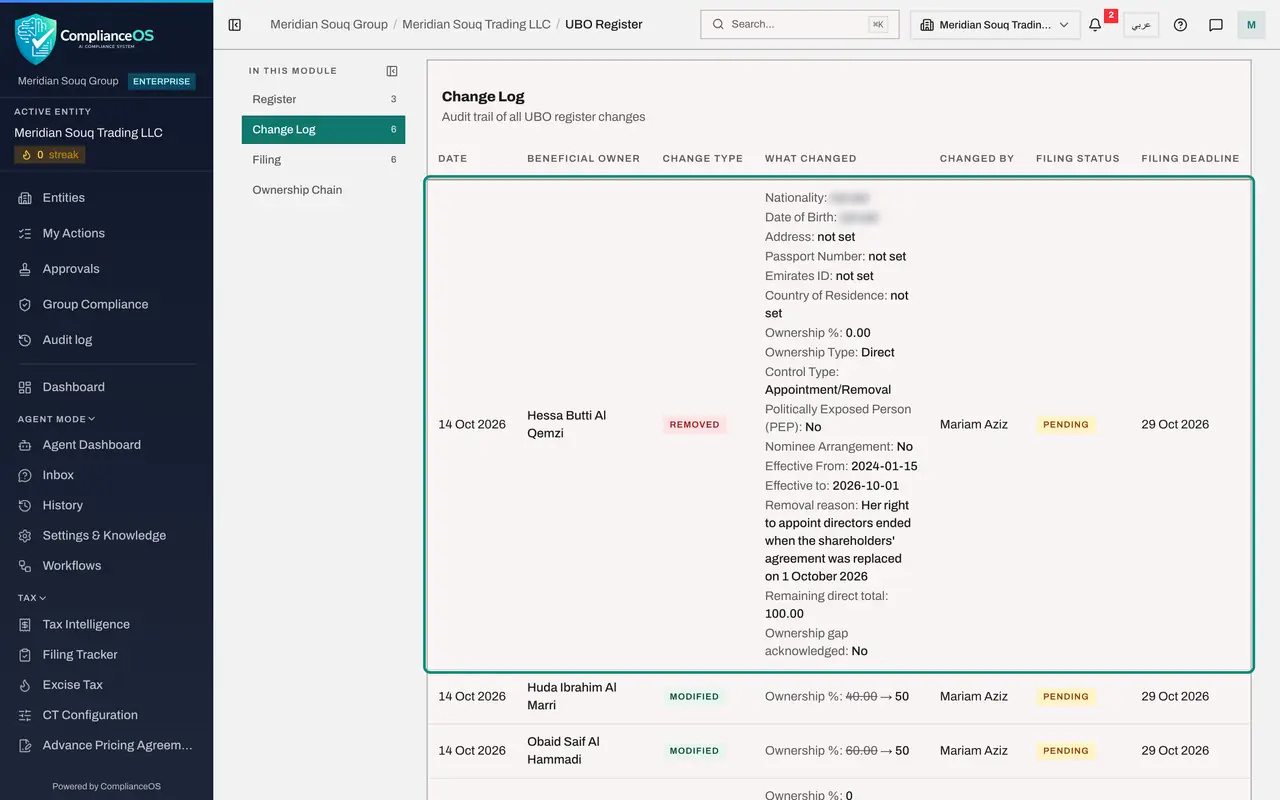
Task: Collapse the Tax section
Action: click(32, 598)
